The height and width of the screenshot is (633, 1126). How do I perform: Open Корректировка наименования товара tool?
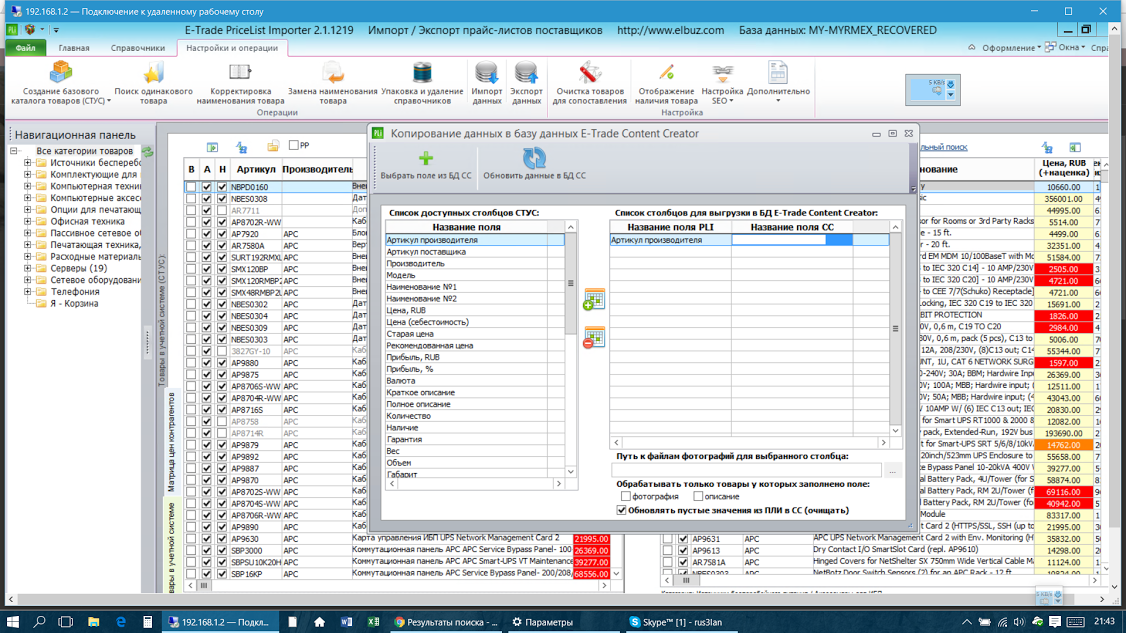click(240, 83)
